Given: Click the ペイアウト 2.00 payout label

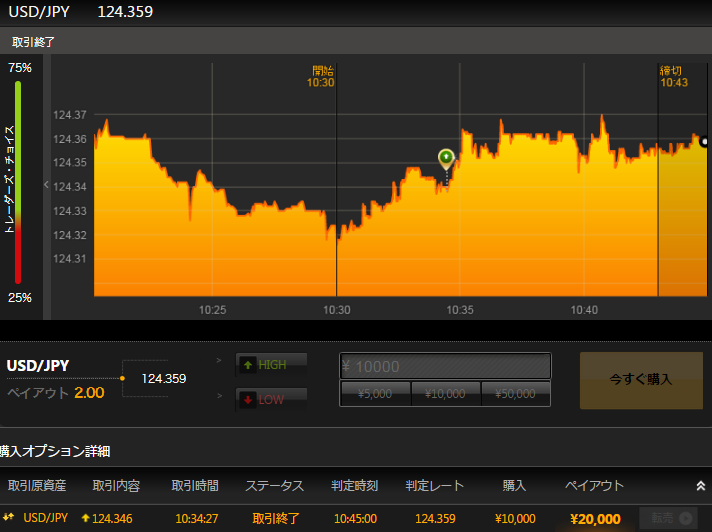Looking at the screenshot, I should click(56, 393).
